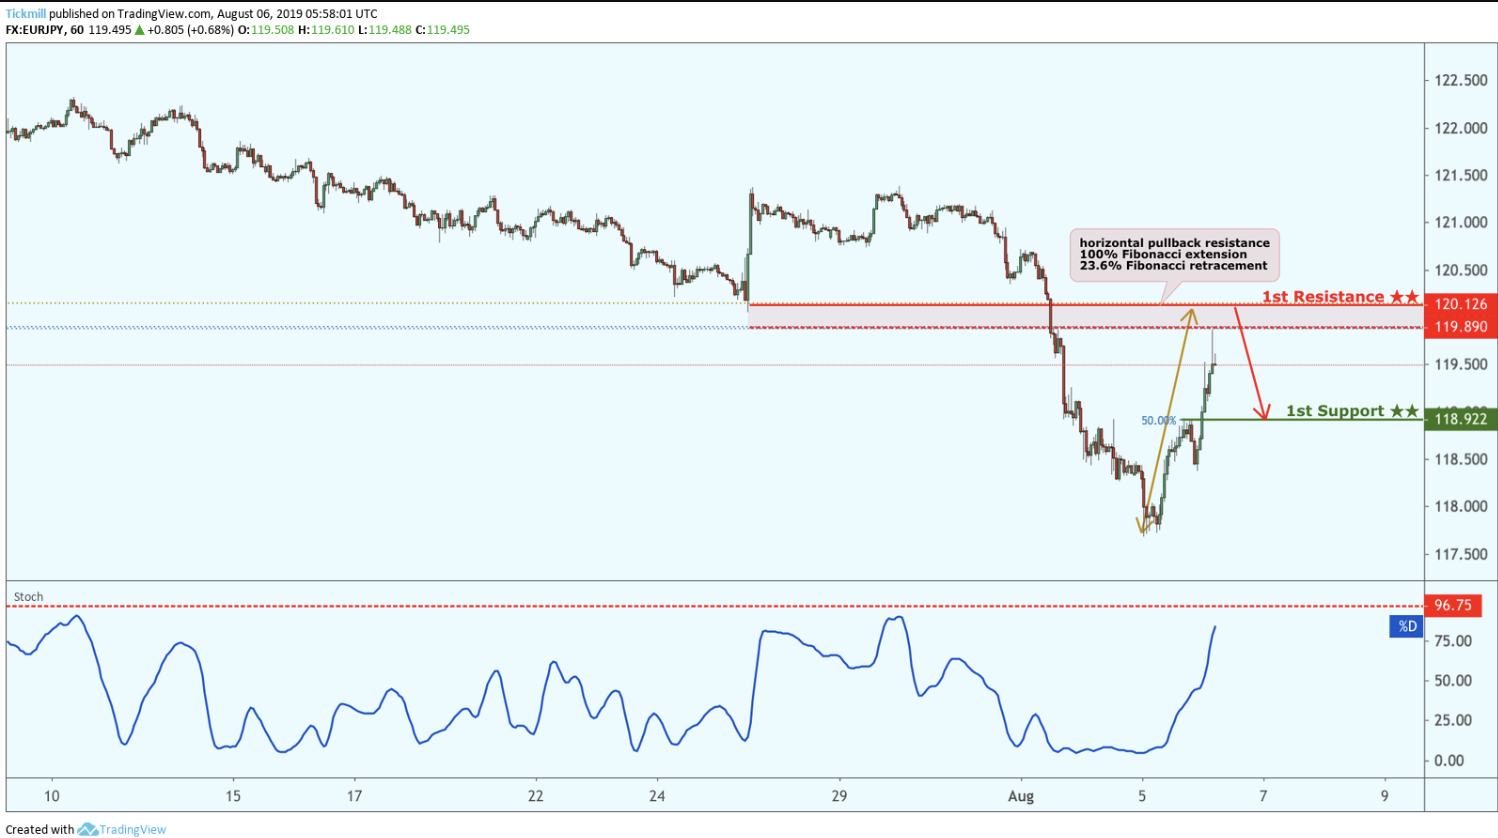The height and width of the screenshot is (838, 1498).
Task: Click the horizontal pullback resistance annotation
Action: [1174, 254]
